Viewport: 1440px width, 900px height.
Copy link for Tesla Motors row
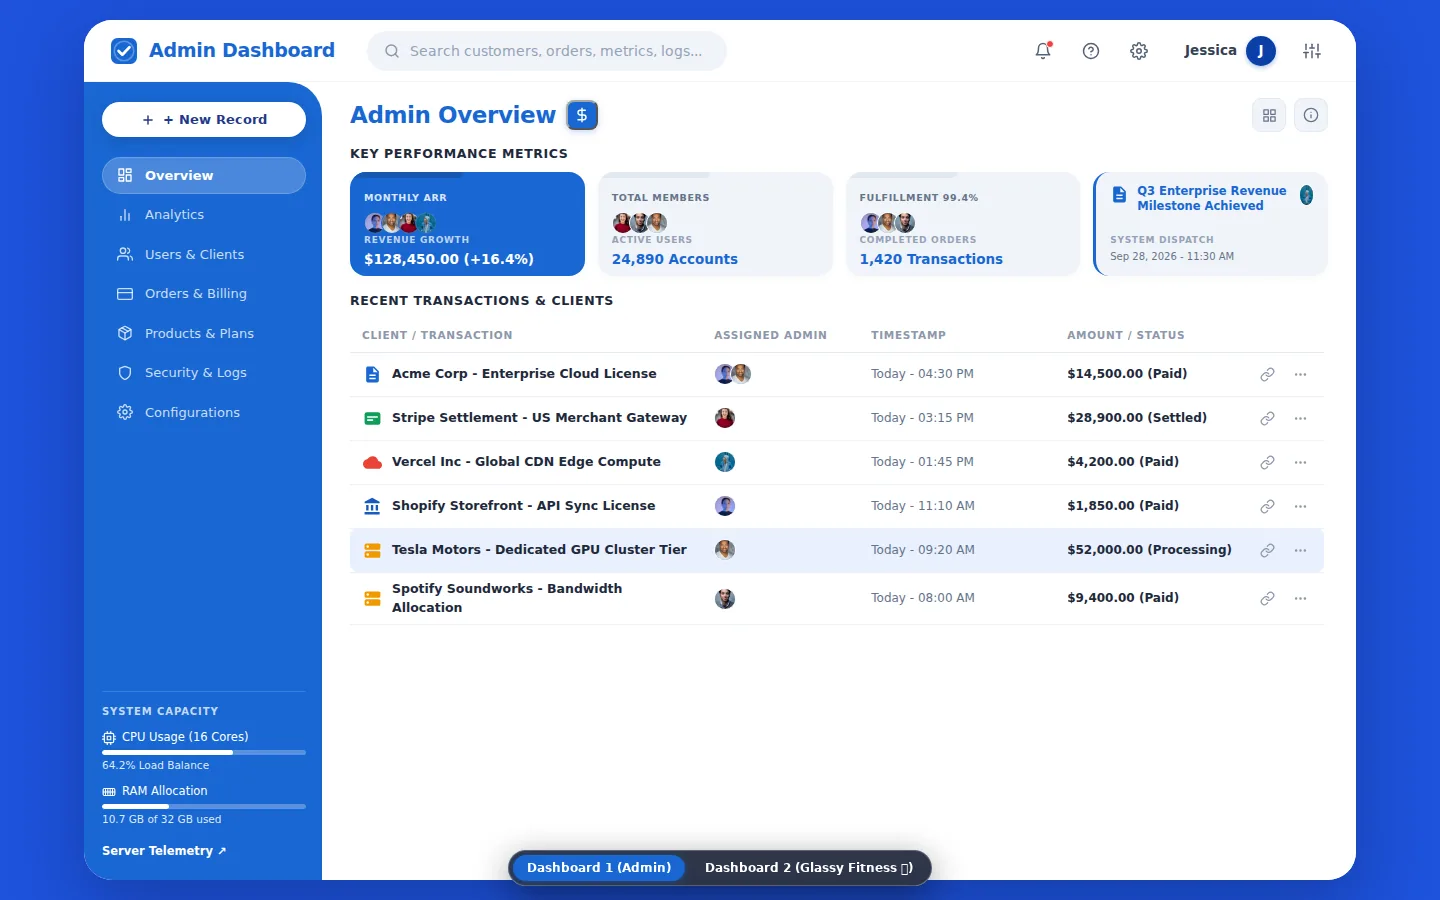click(1267, 550)
